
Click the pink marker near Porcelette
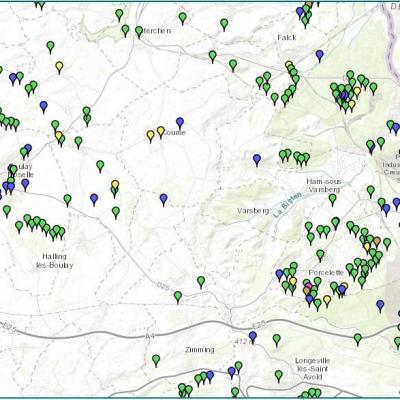[x=308, y=286]
